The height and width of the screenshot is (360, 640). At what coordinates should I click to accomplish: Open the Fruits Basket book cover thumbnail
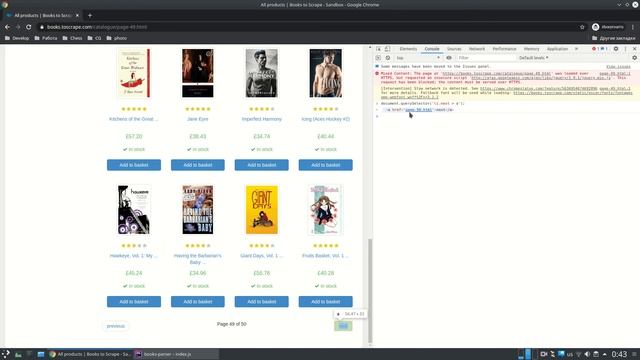(326, 210)
